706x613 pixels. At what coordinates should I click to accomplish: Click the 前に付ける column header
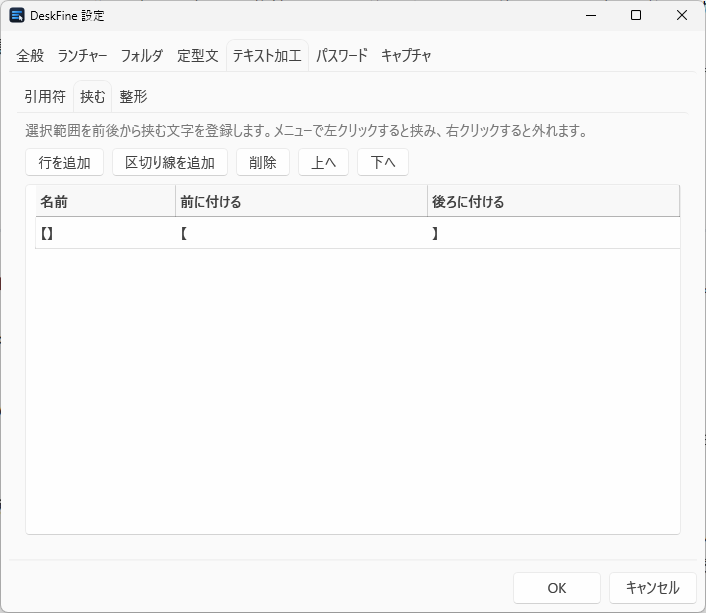(301, 201)
